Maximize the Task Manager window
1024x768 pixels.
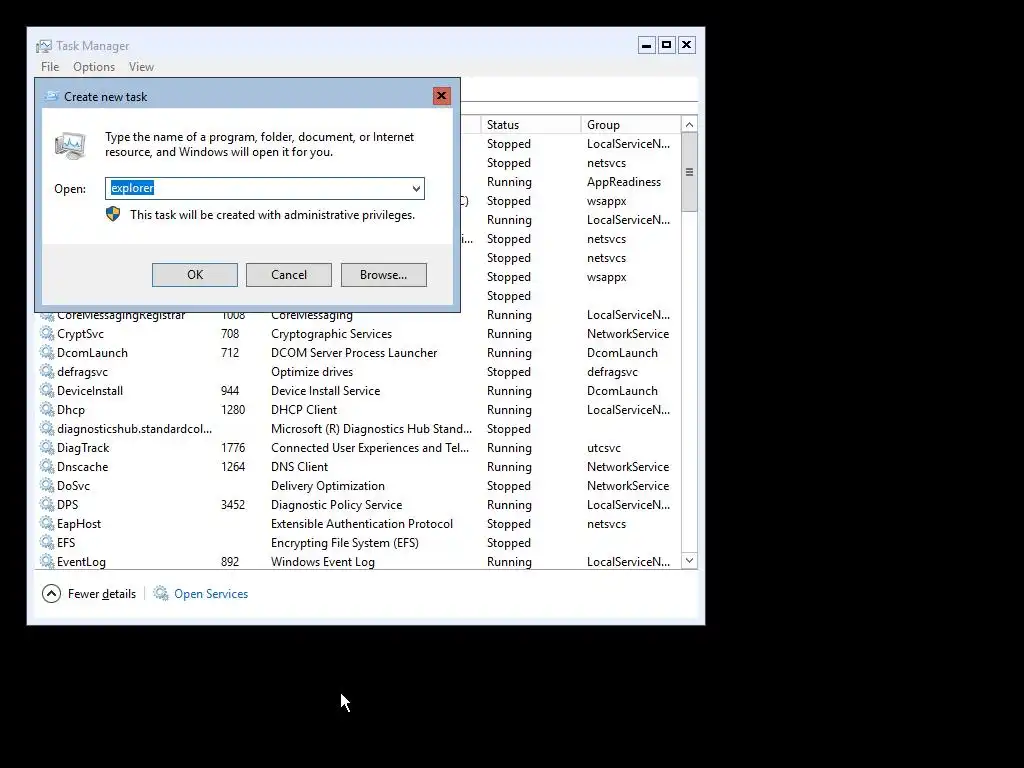click(x=666, y=44)
